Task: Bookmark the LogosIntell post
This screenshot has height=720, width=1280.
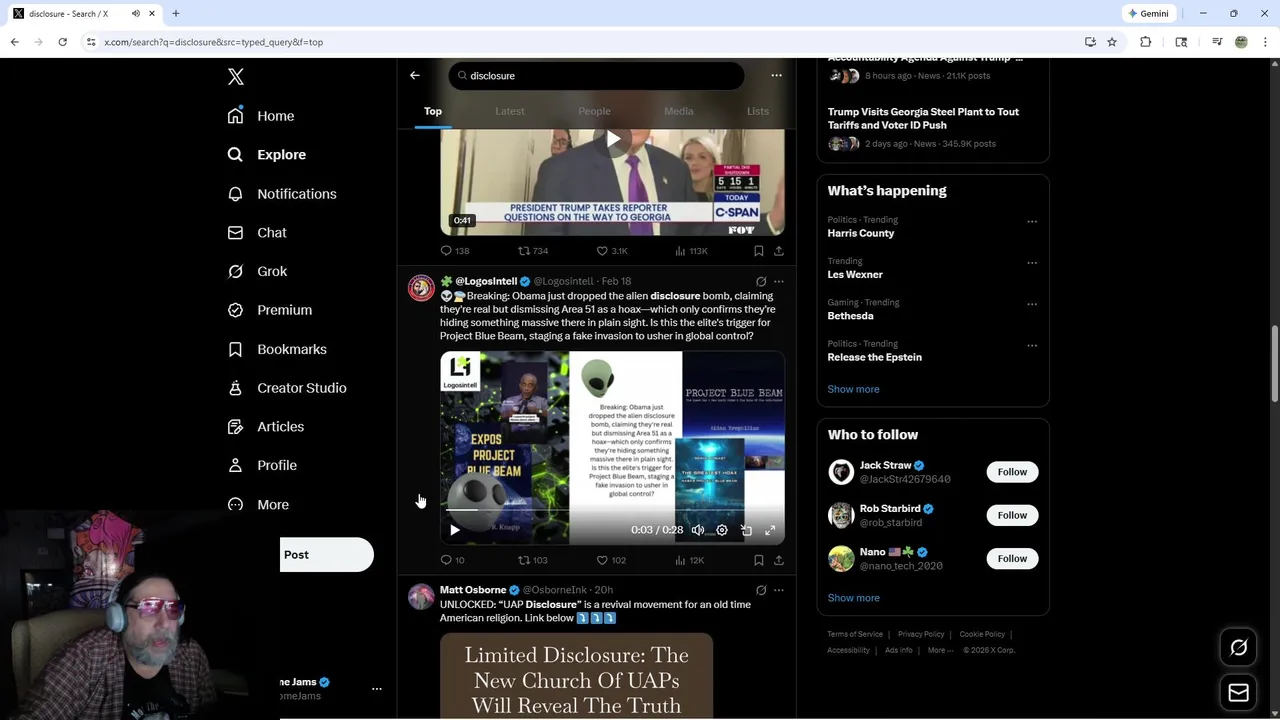Action: pos(759,560)
